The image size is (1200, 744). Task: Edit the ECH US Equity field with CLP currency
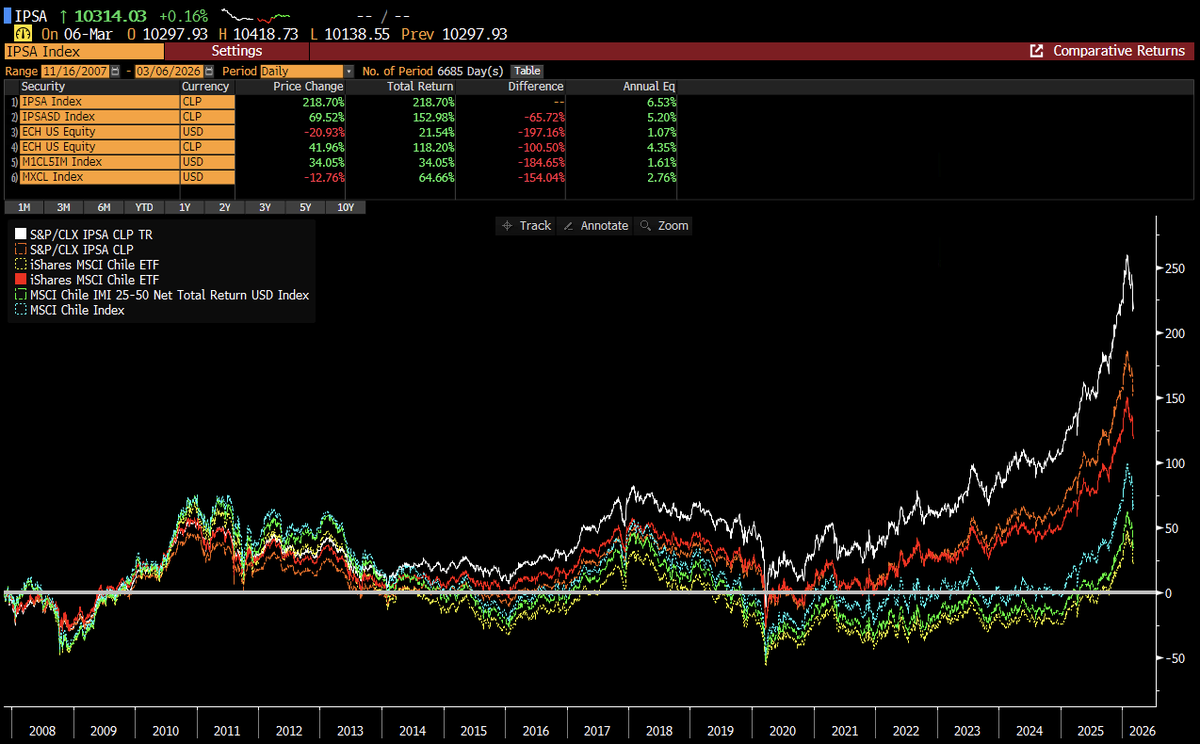click(x=98, y=147)
